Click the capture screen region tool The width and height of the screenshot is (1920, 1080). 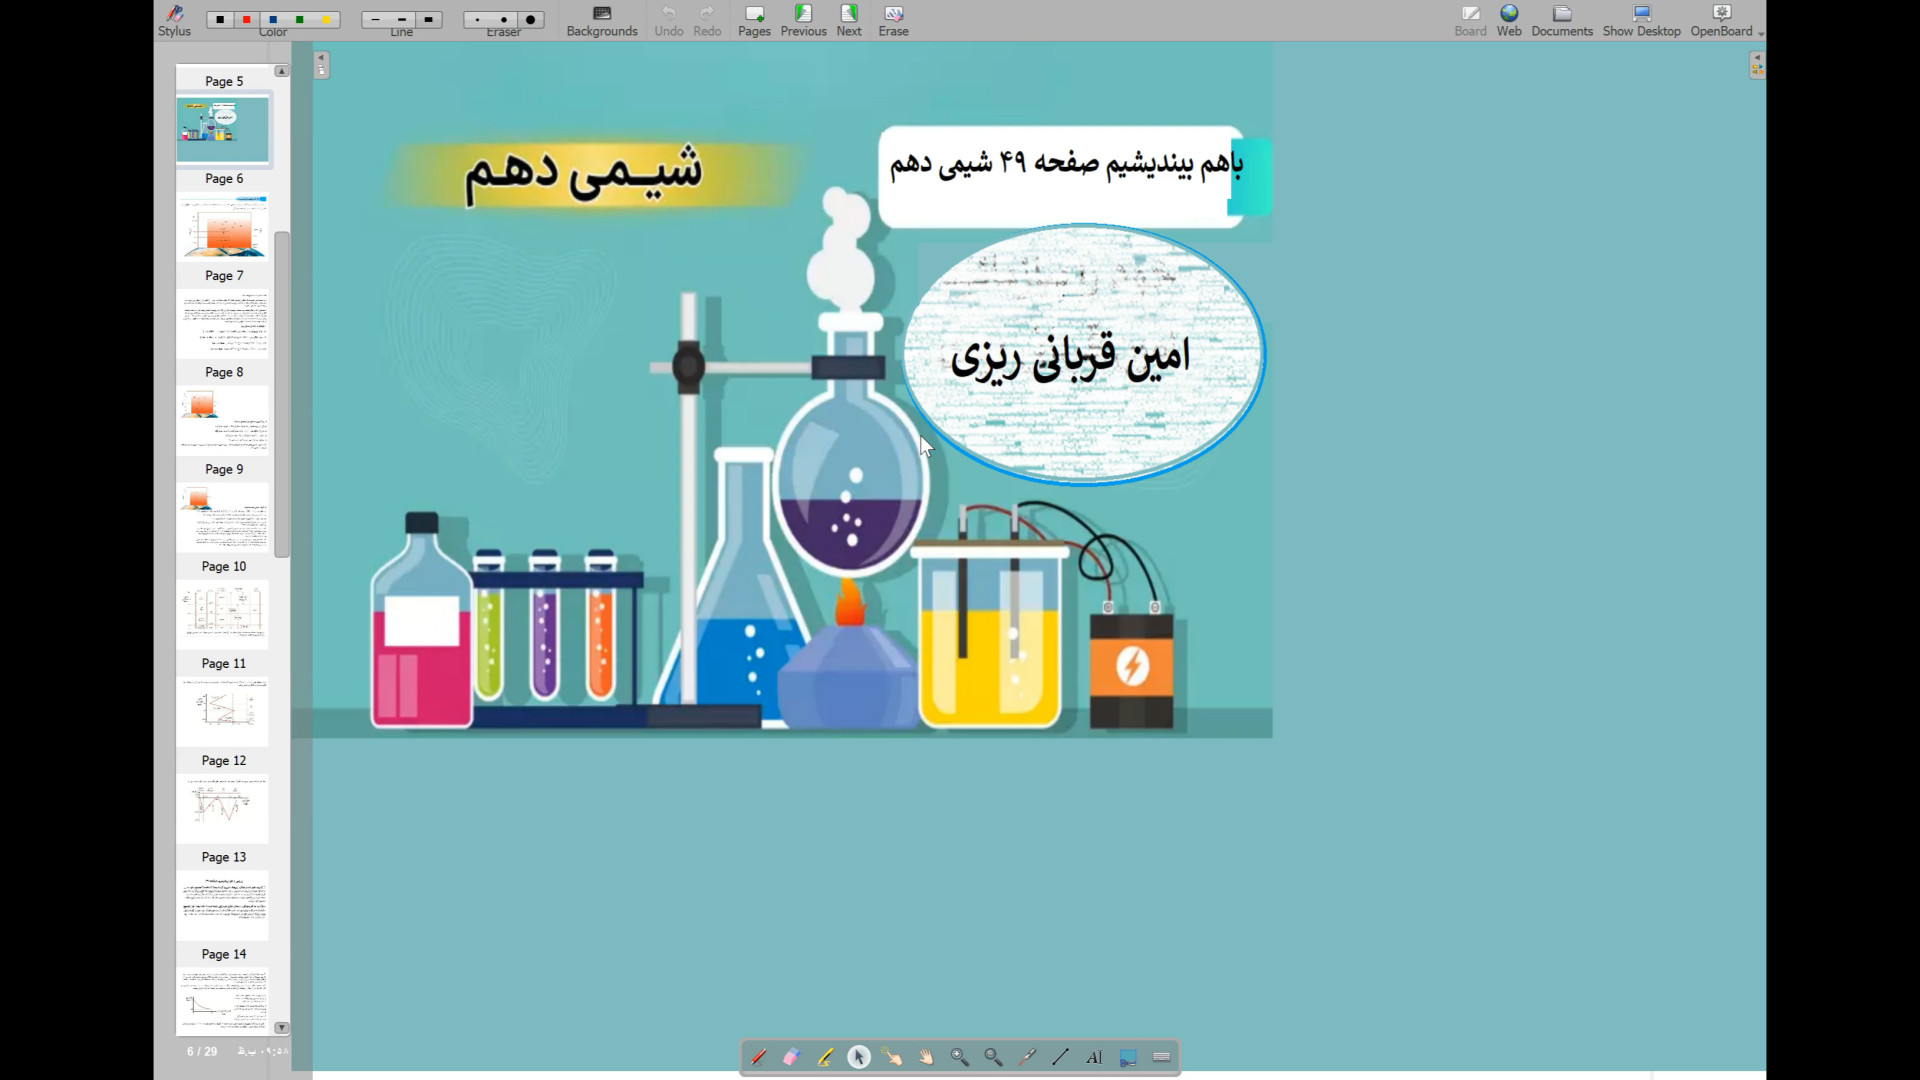(x=1128, y=1057)
